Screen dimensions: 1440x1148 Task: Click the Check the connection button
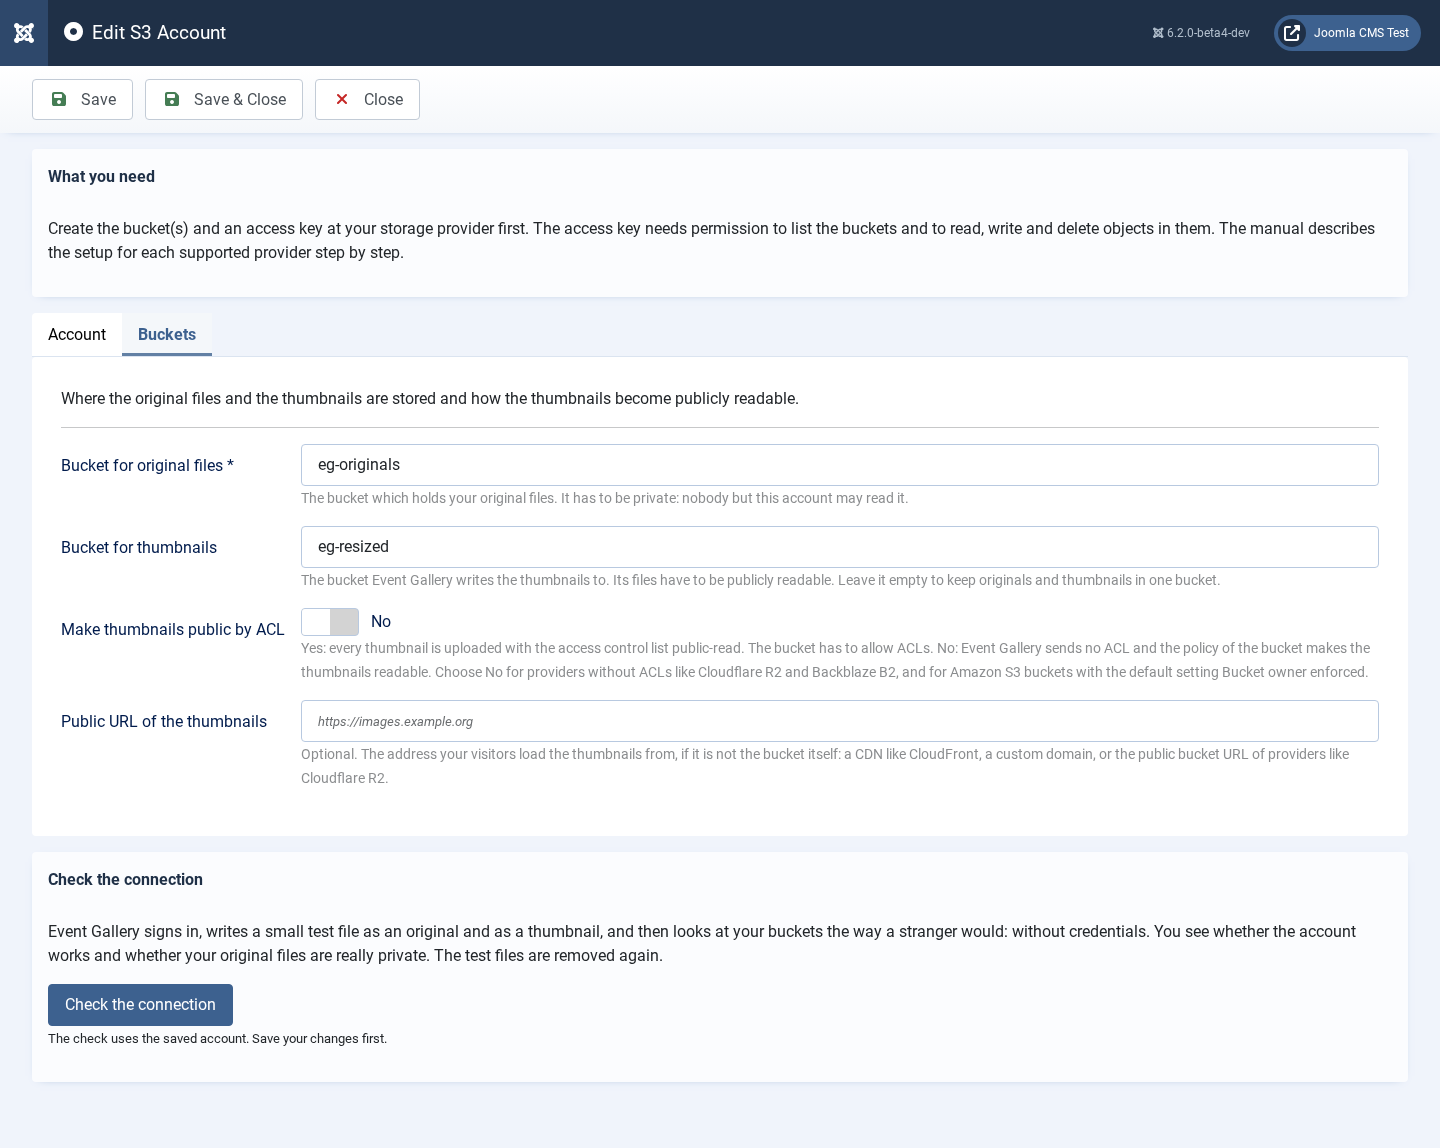tap(140, 1005)
